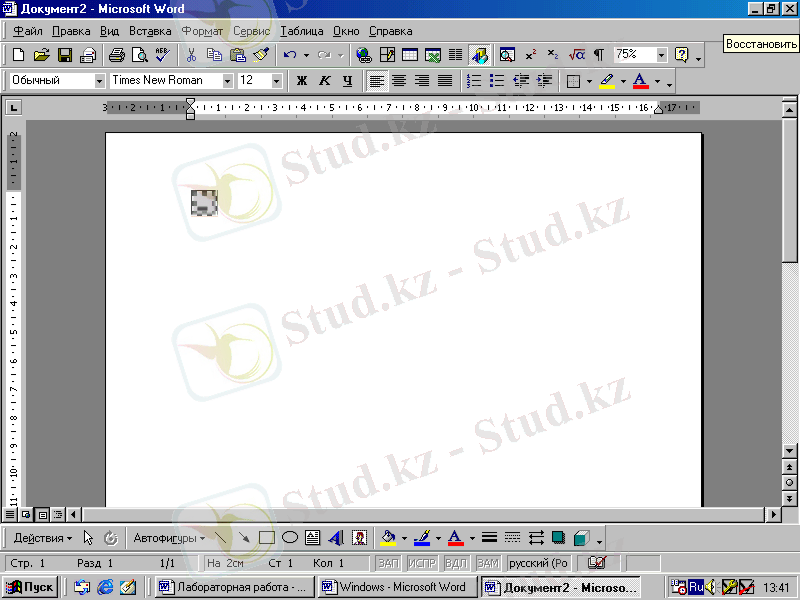Center the paragraph text
Viewport: 800px width, 600px height.
(399, 81)
